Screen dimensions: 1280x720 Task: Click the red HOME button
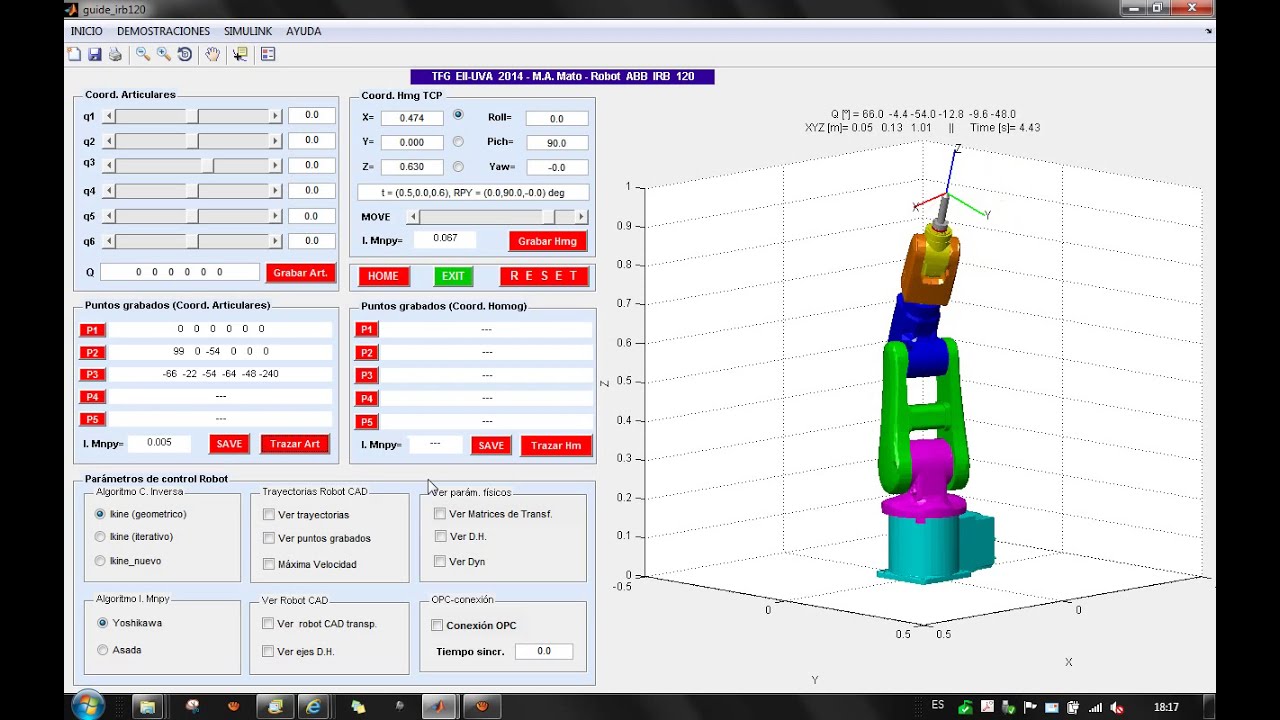click(383, 276)
